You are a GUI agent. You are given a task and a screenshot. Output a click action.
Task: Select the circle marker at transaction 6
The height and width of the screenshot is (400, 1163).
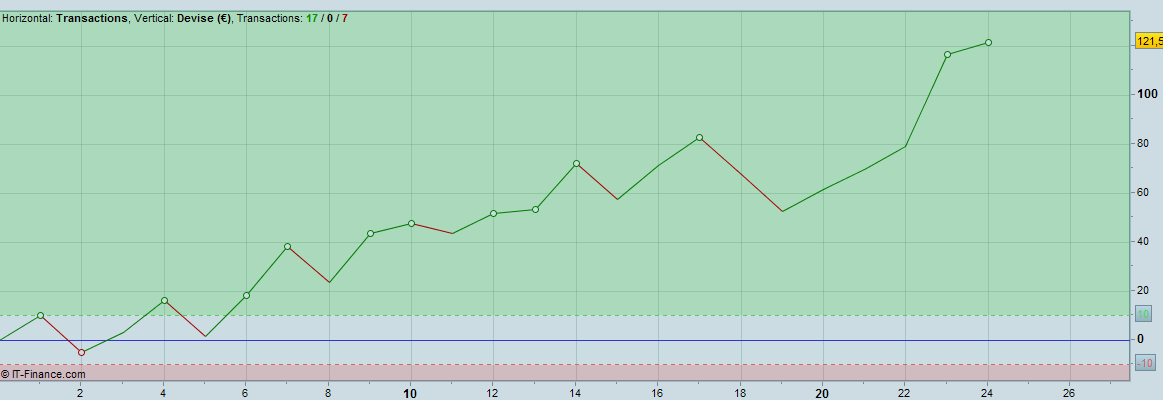[x=246, y=295]
